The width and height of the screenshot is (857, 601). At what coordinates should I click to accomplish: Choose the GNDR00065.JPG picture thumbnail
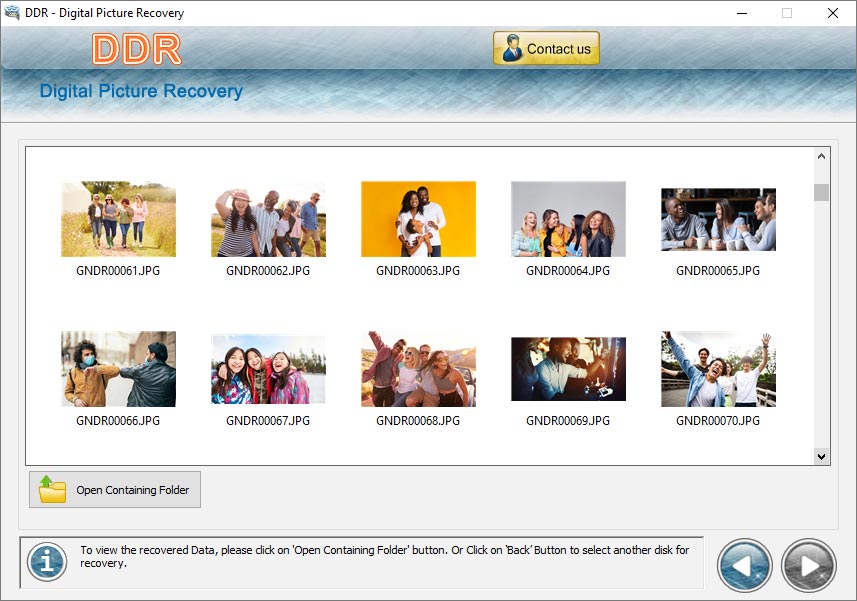click(x=718, y=219)
